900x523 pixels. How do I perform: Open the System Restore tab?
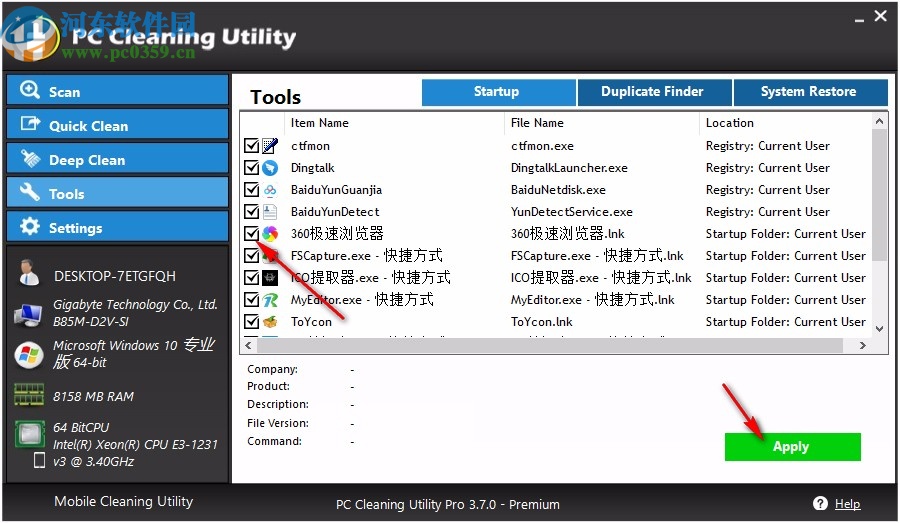click(810, 92)
